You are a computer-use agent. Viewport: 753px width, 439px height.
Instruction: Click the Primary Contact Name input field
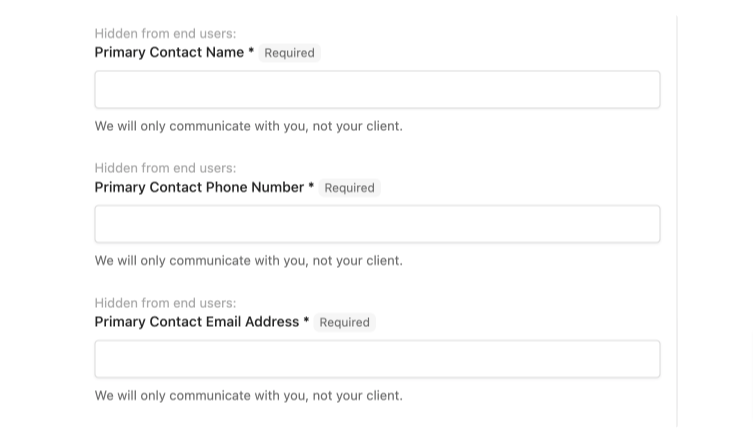coord(377,89)
